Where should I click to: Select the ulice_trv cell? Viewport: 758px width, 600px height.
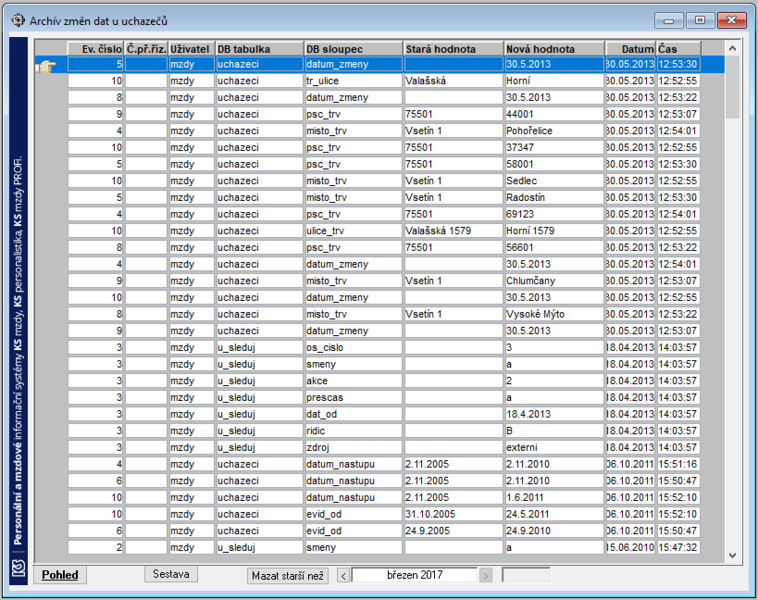click(x=353, y=231)
